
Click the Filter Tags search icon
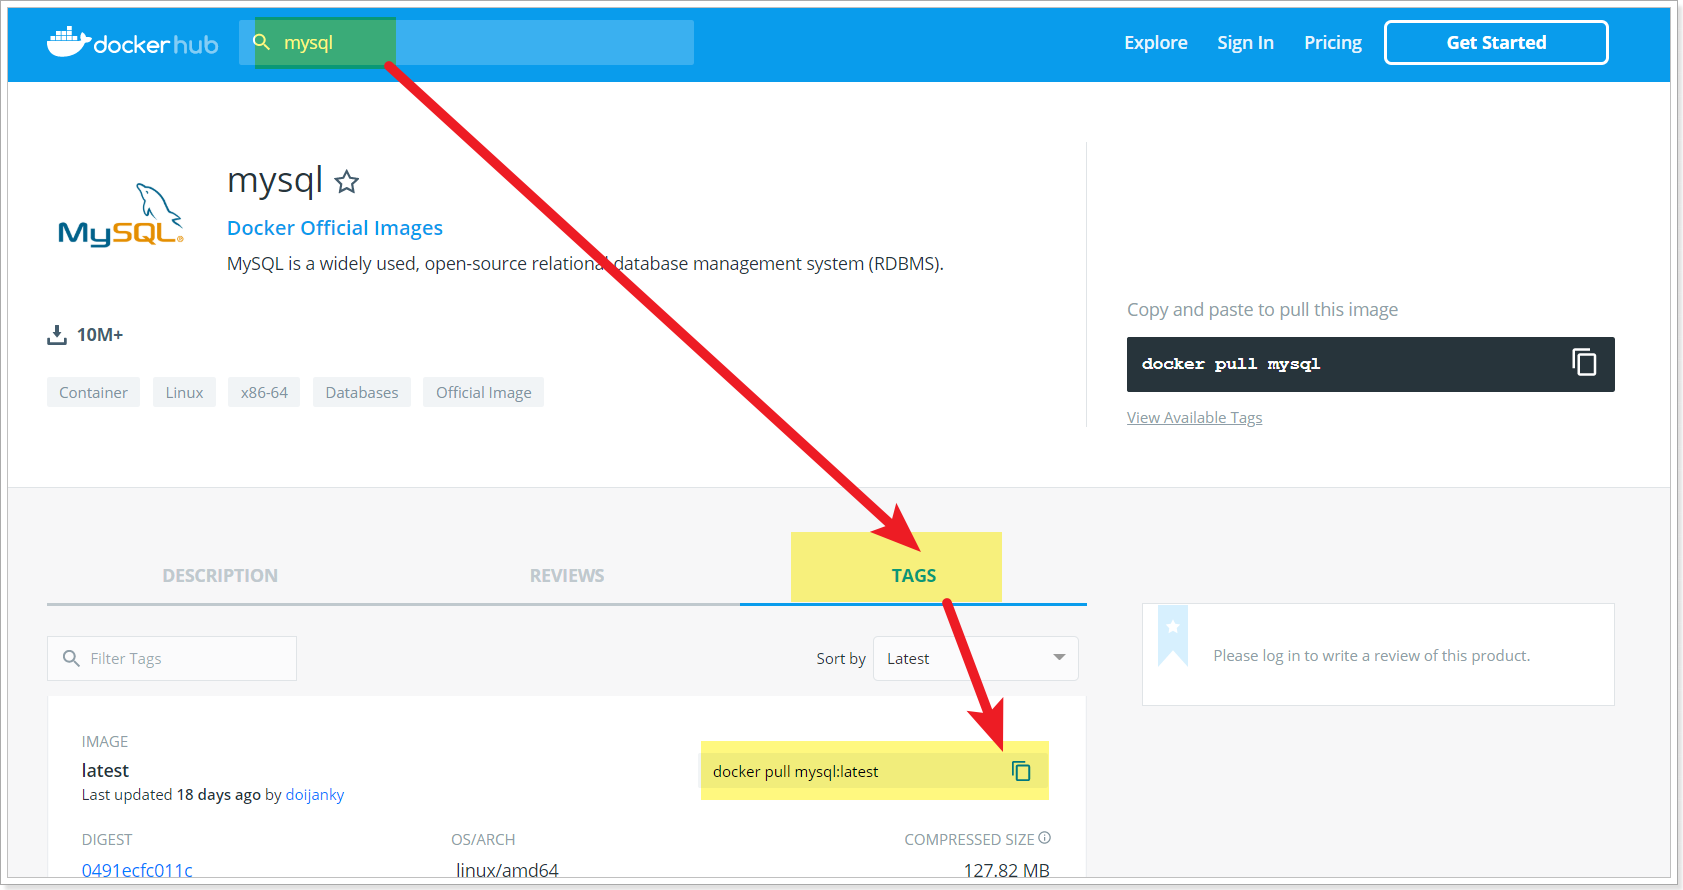[71, 658]
